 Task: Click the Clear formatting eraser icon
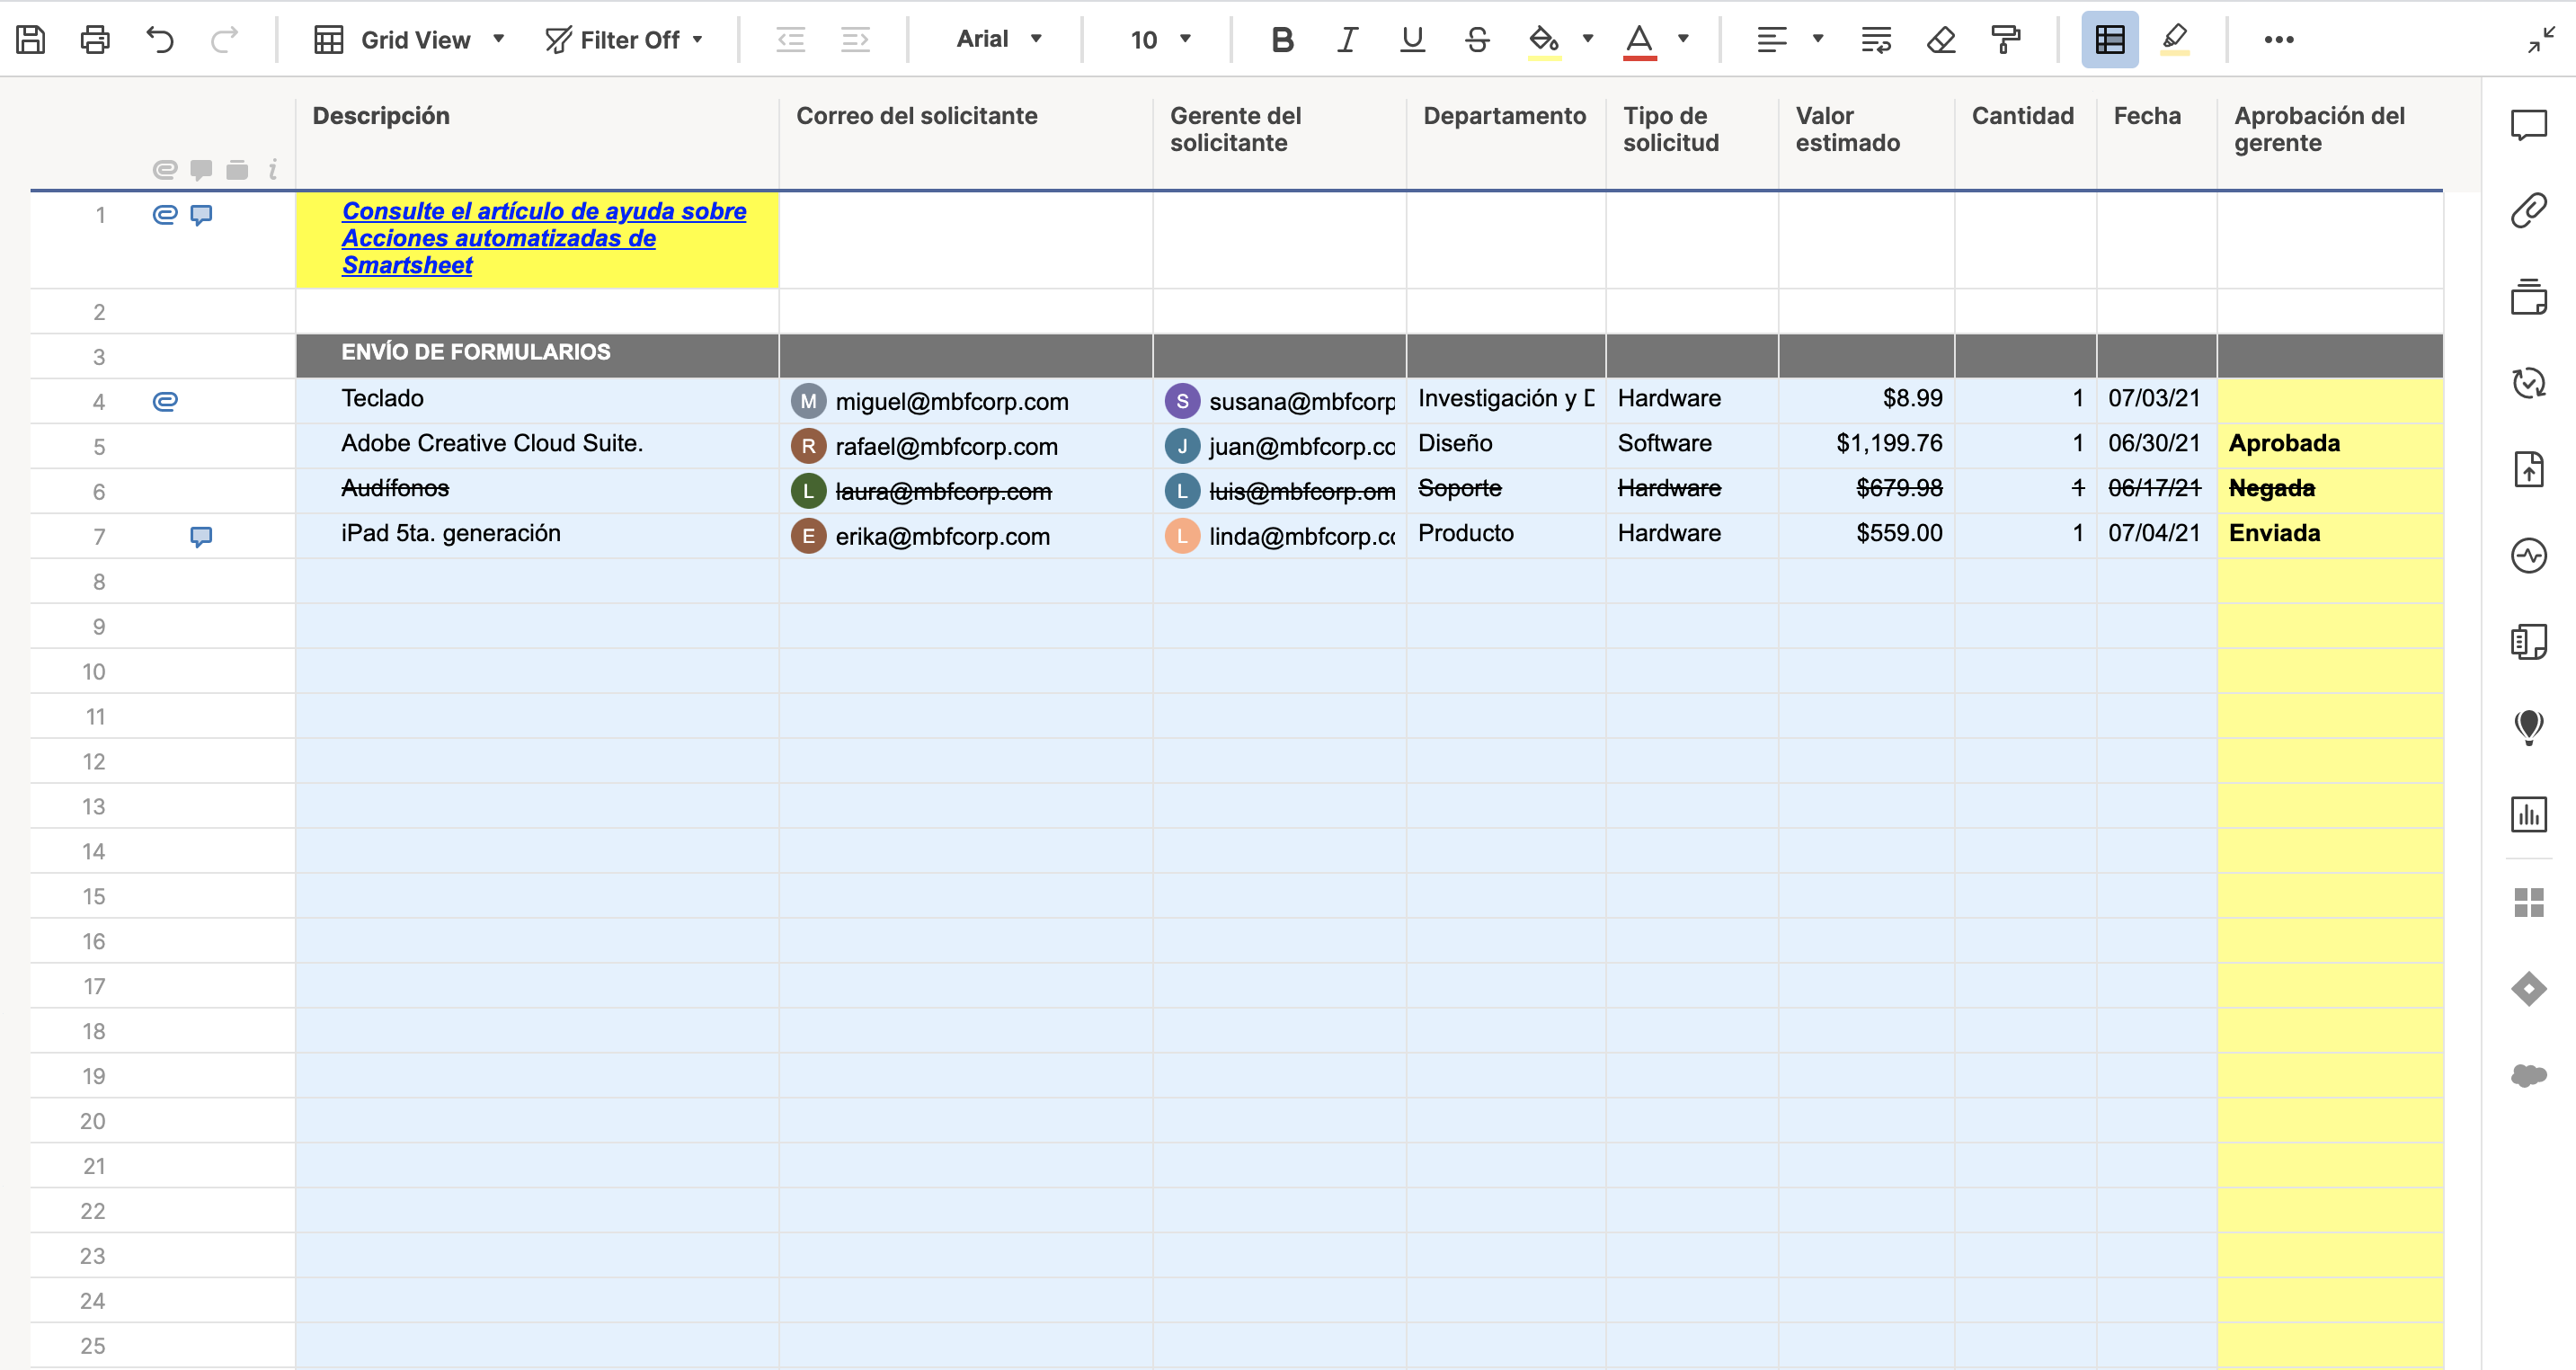(x=1940, y=40)
